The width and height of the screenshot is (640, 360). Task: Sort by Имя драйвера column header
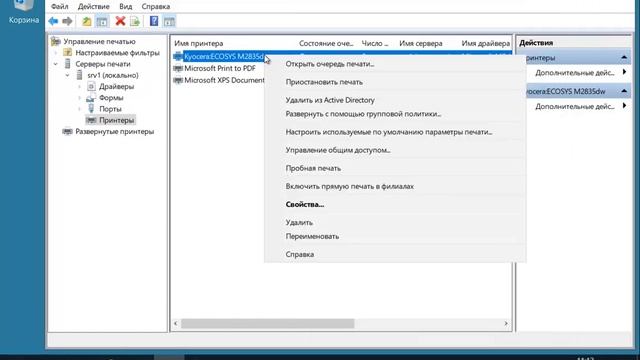485,43
